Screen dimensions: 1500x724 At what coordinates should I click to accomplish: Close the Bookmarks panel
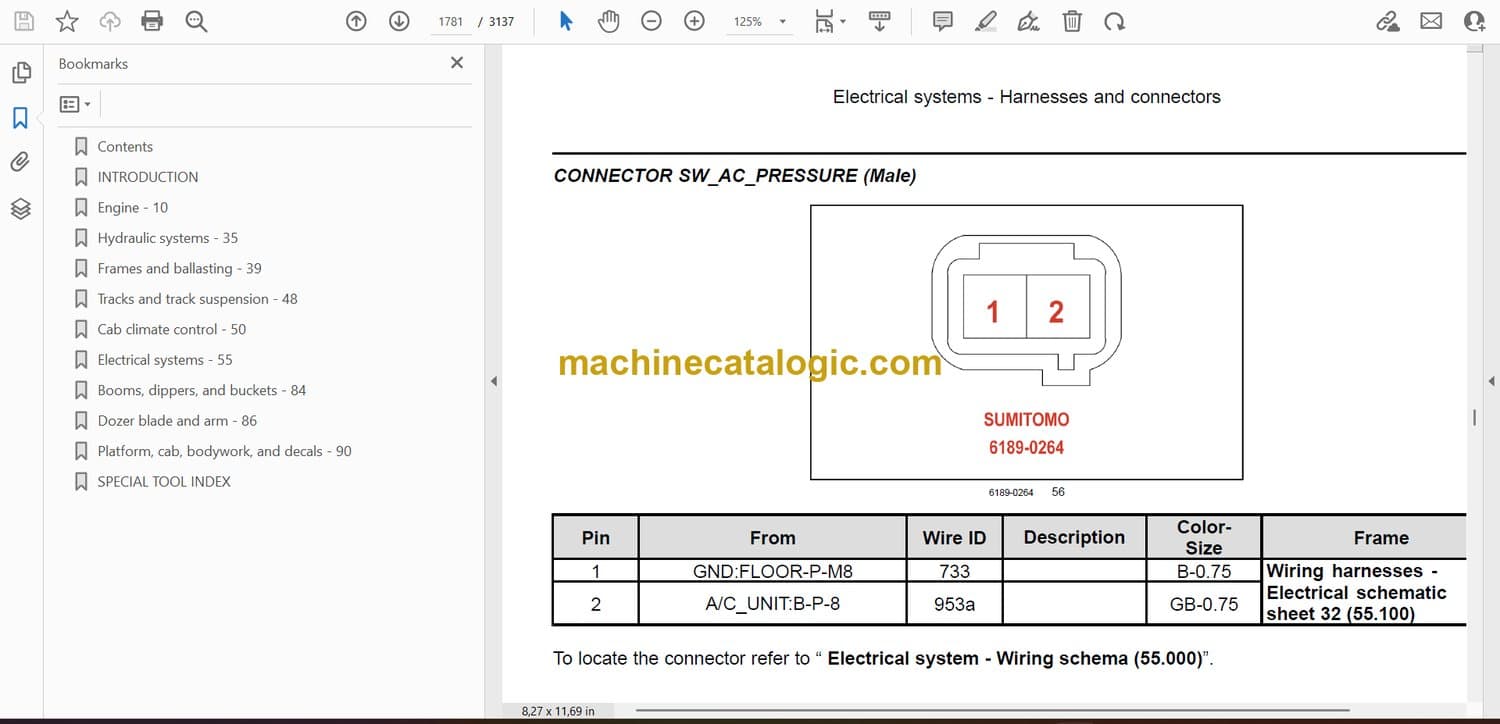457,63
